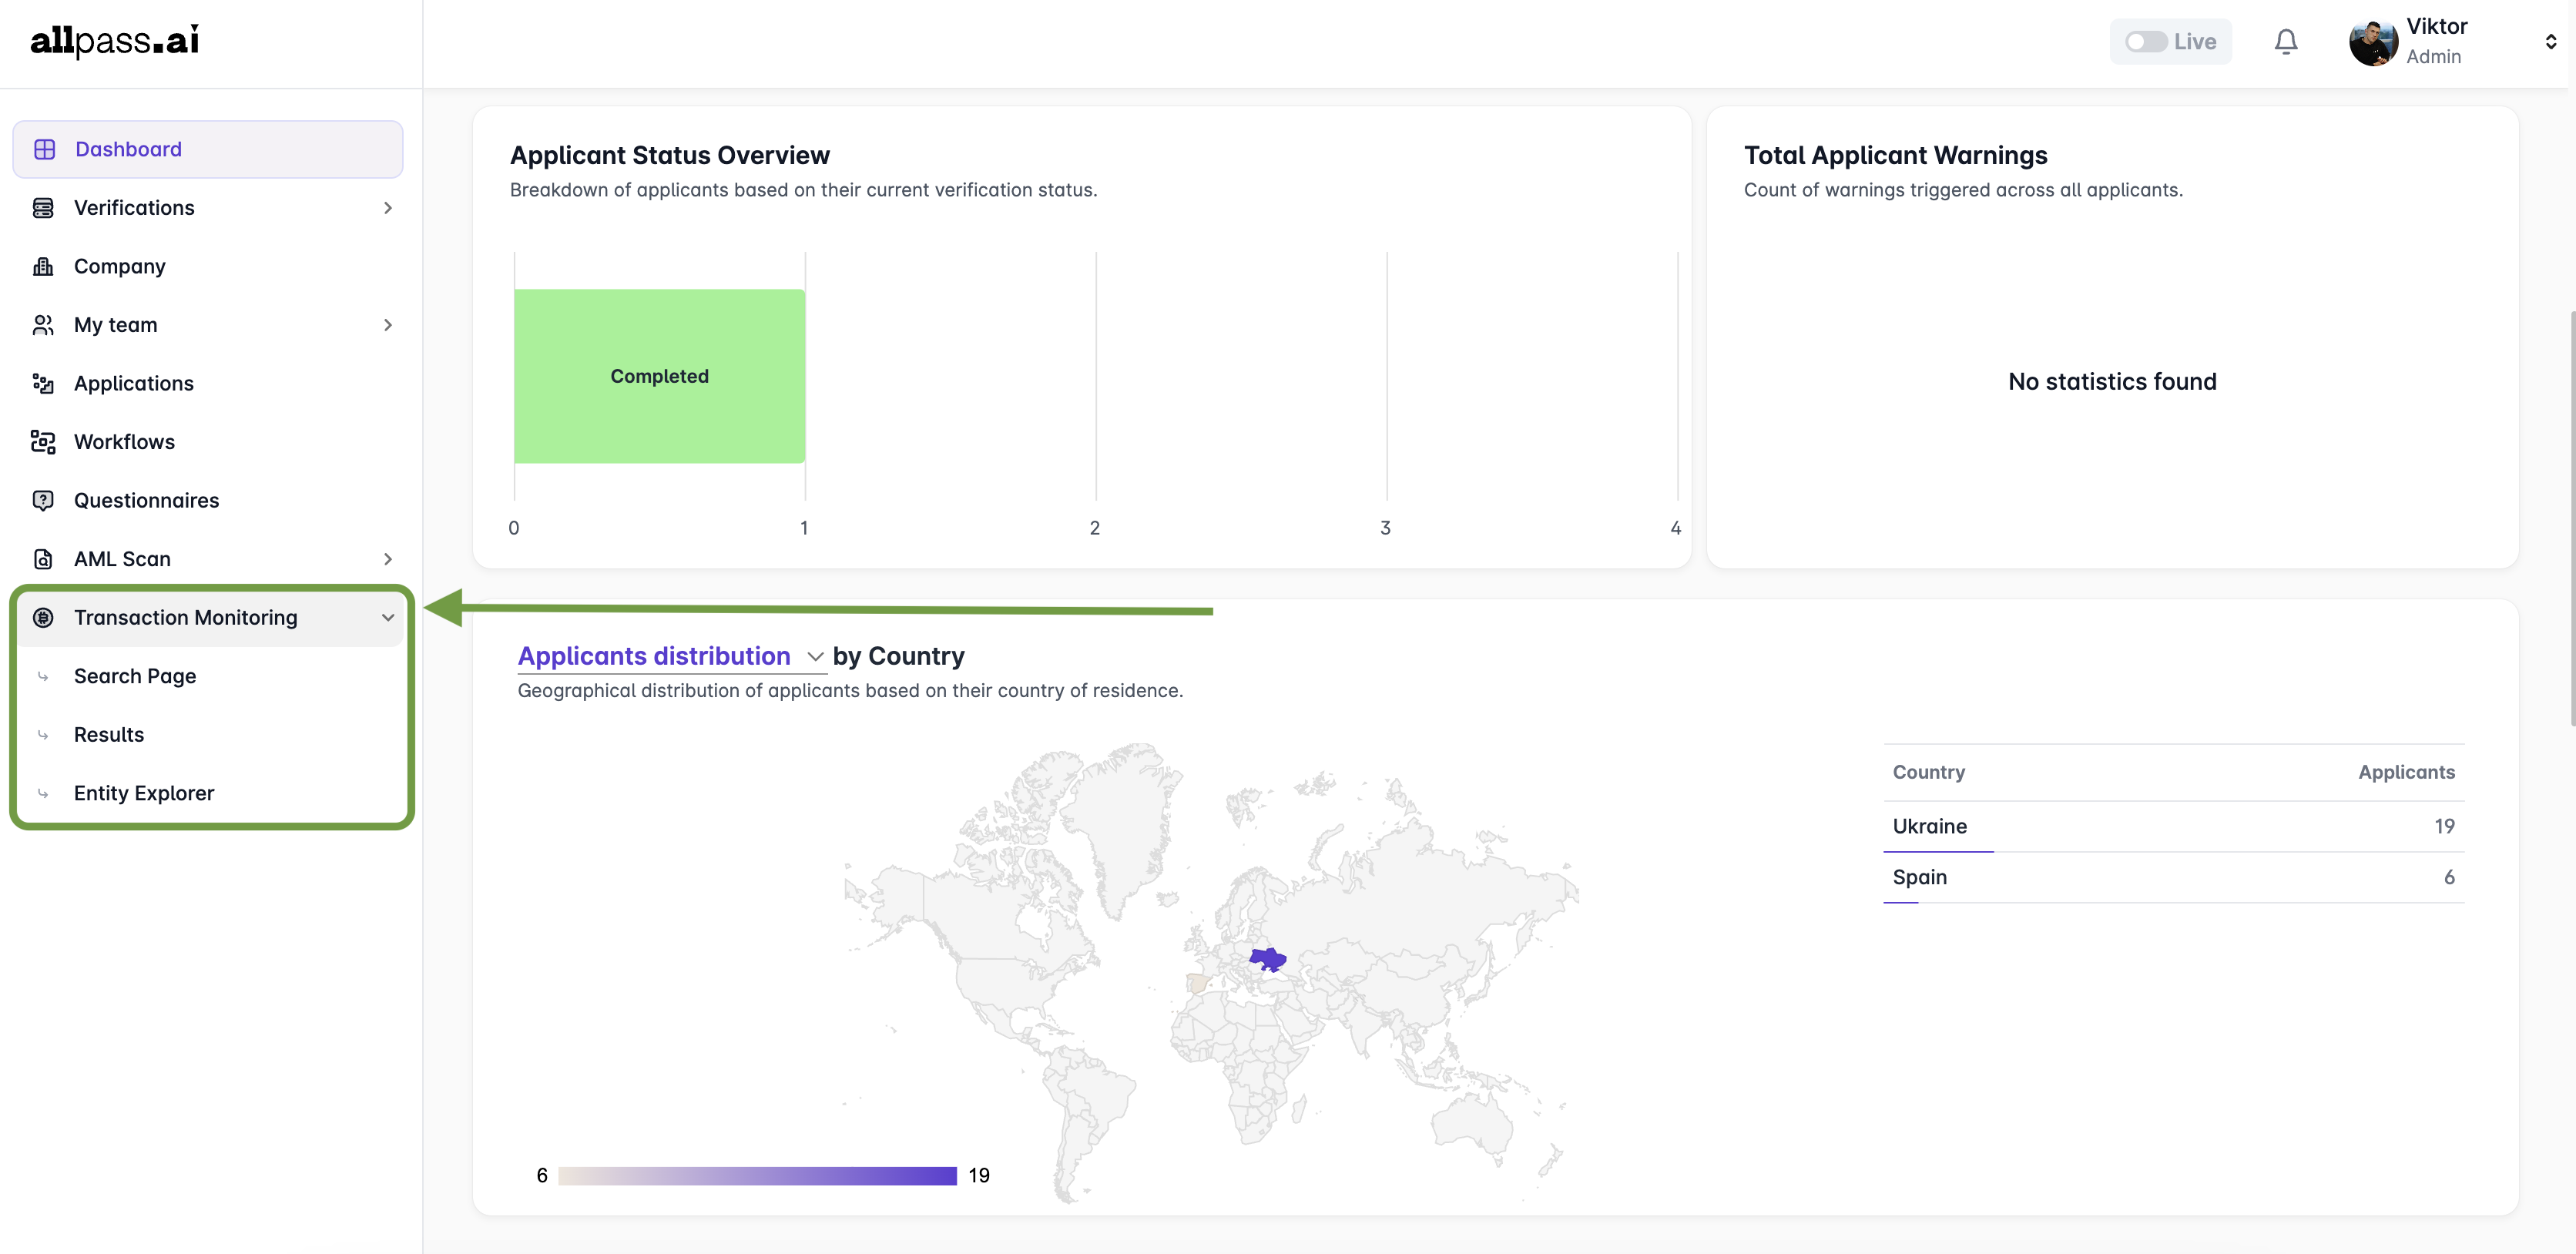Open the Applicants distribution dropdown

click(x=815, y=657)
